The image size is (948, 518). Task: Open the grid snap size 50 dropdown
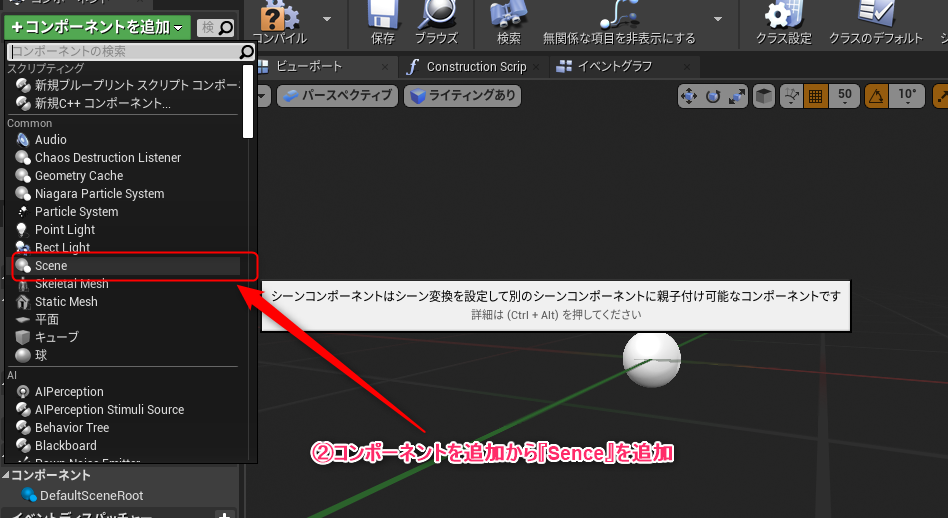(x=844, y=97)
